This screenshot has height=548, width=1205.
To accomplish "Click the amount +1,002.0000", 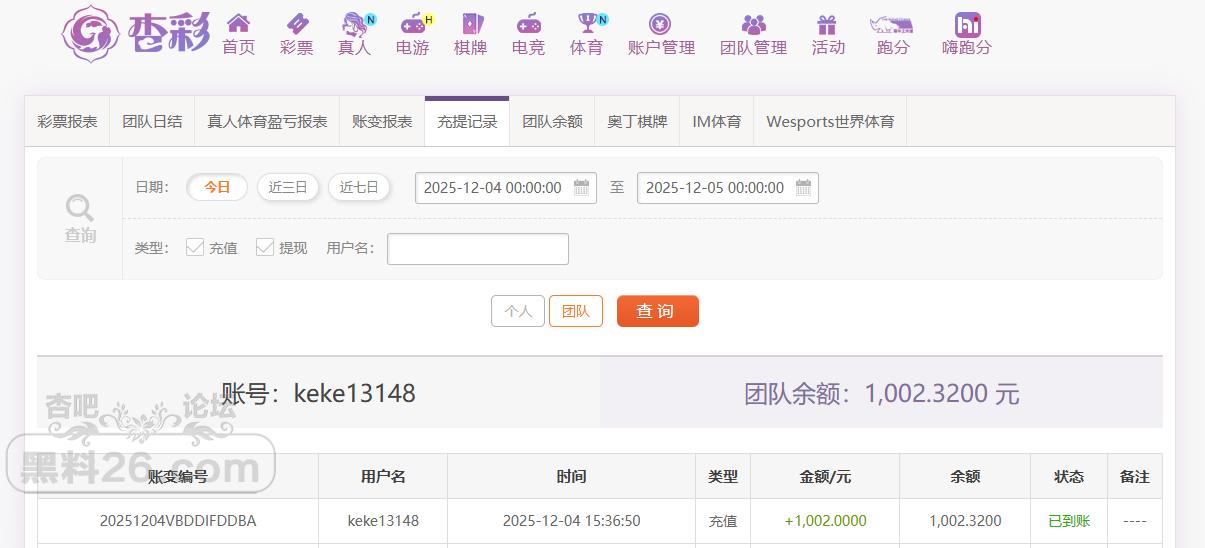I will [825, 521].
